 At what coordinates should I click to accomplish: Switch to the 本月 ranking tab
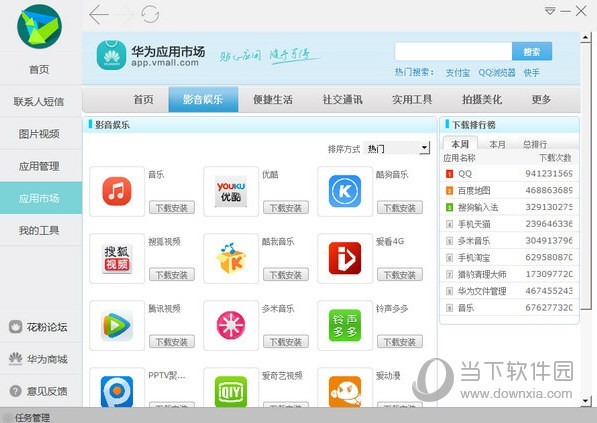497,144
